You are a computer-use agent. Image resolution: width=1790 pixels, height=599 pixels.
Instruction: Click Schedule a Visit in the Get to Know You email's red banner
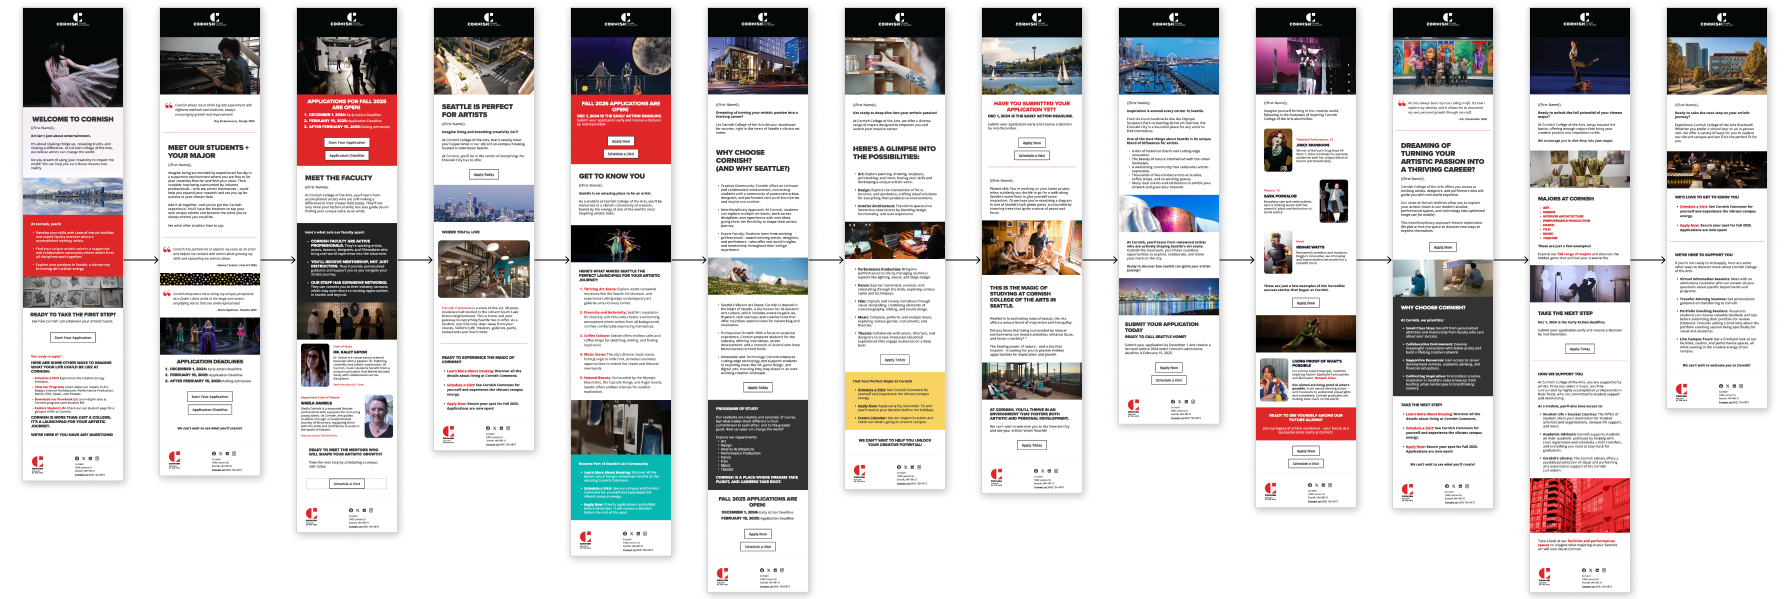(621, 154)
